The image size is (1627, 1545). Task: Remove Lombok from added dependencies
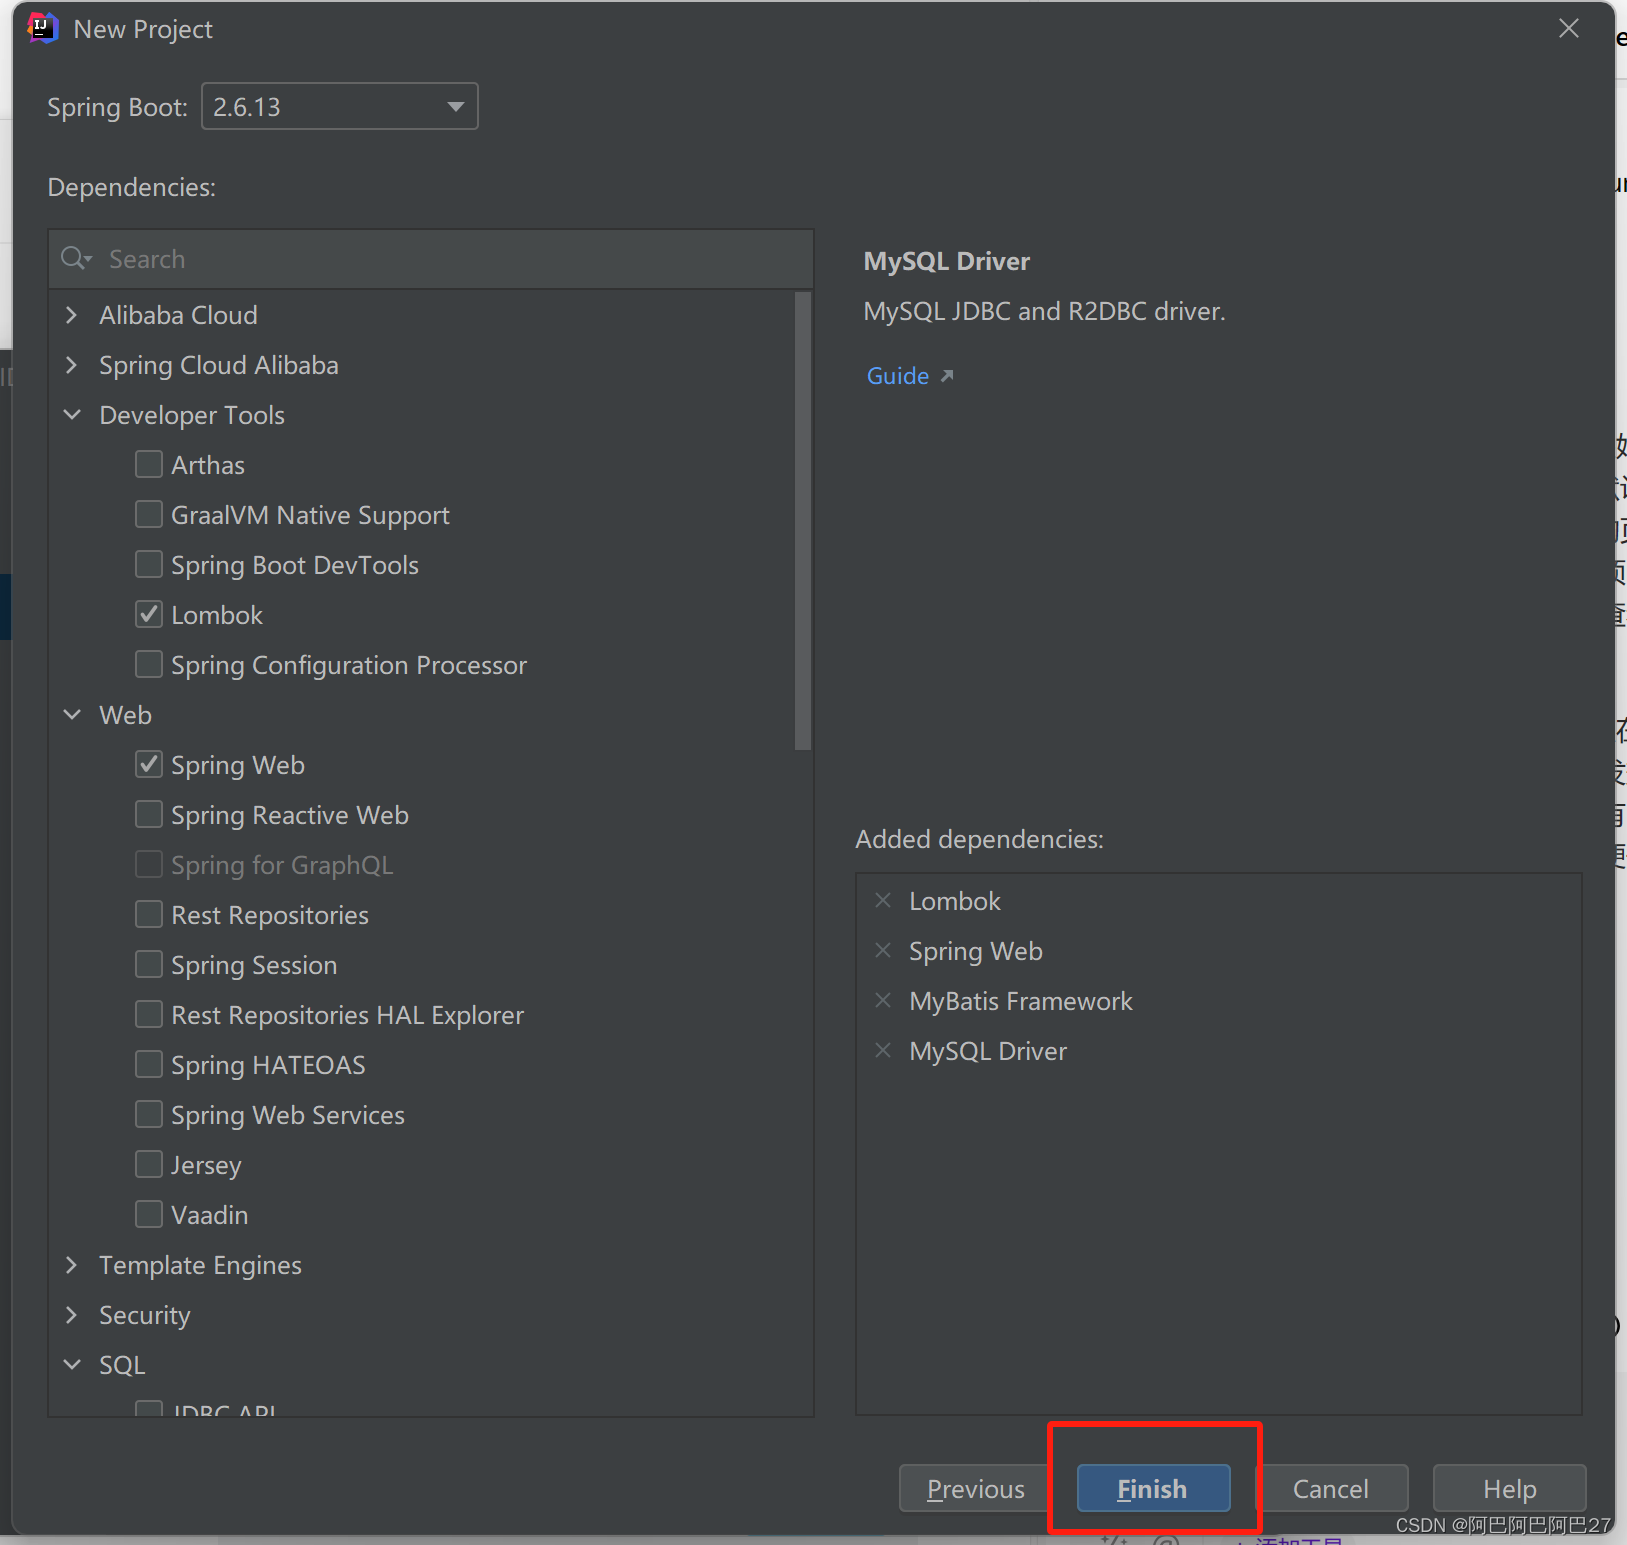(883, 900)
